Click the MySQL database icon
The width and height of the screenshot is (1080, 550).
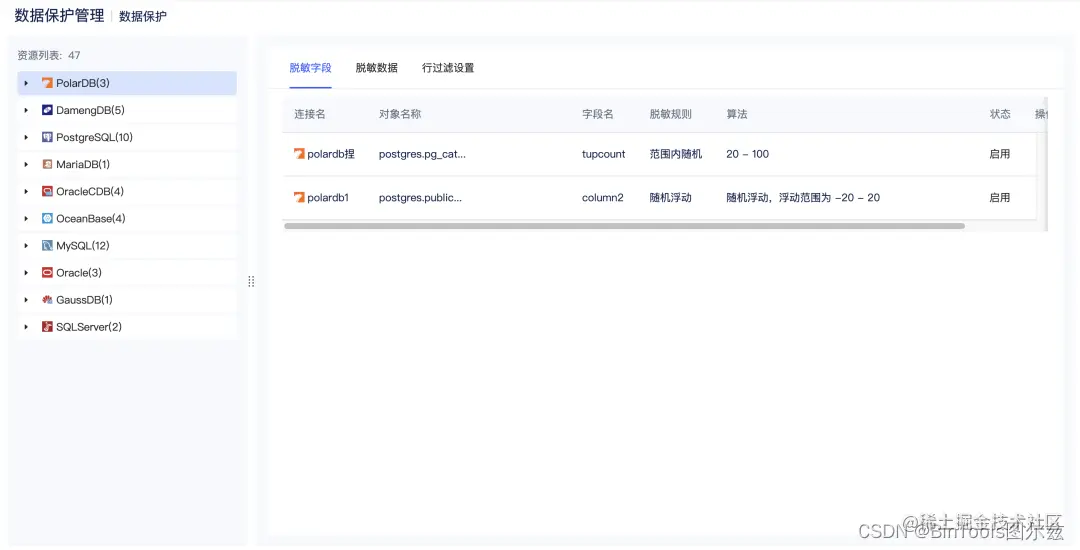click(x=47, y=246)
